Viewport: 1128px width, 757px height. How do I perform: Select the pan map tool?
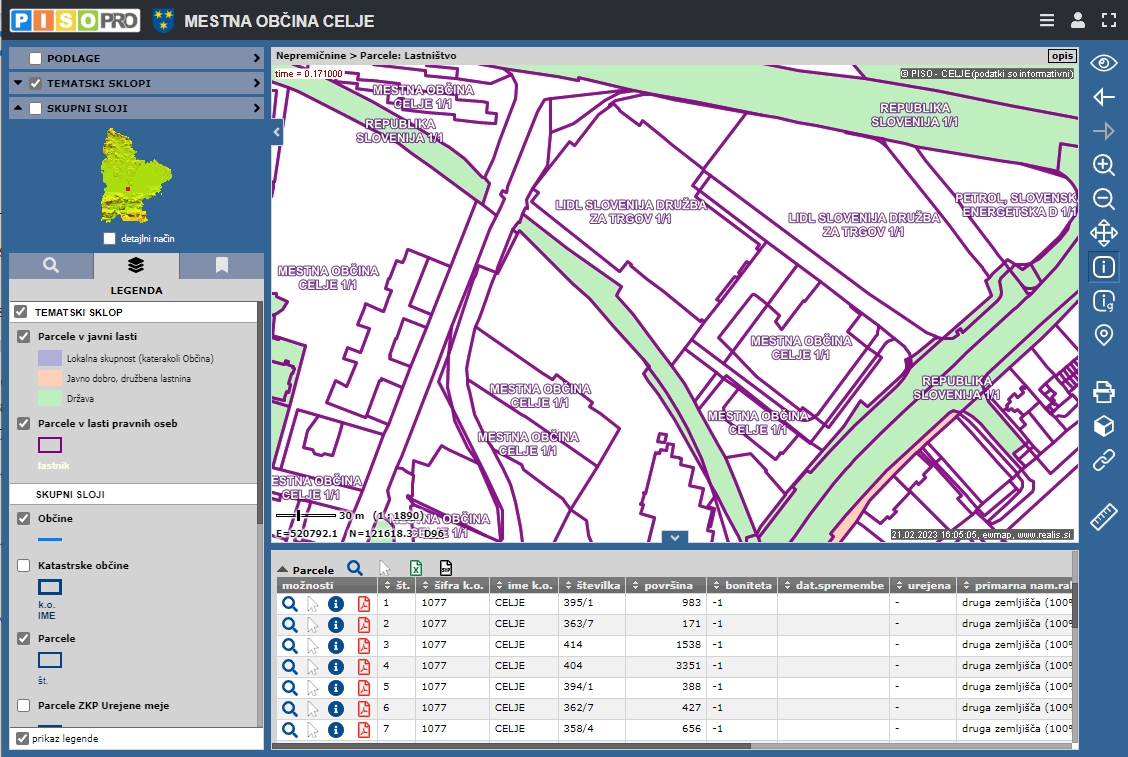[1103, 234]
